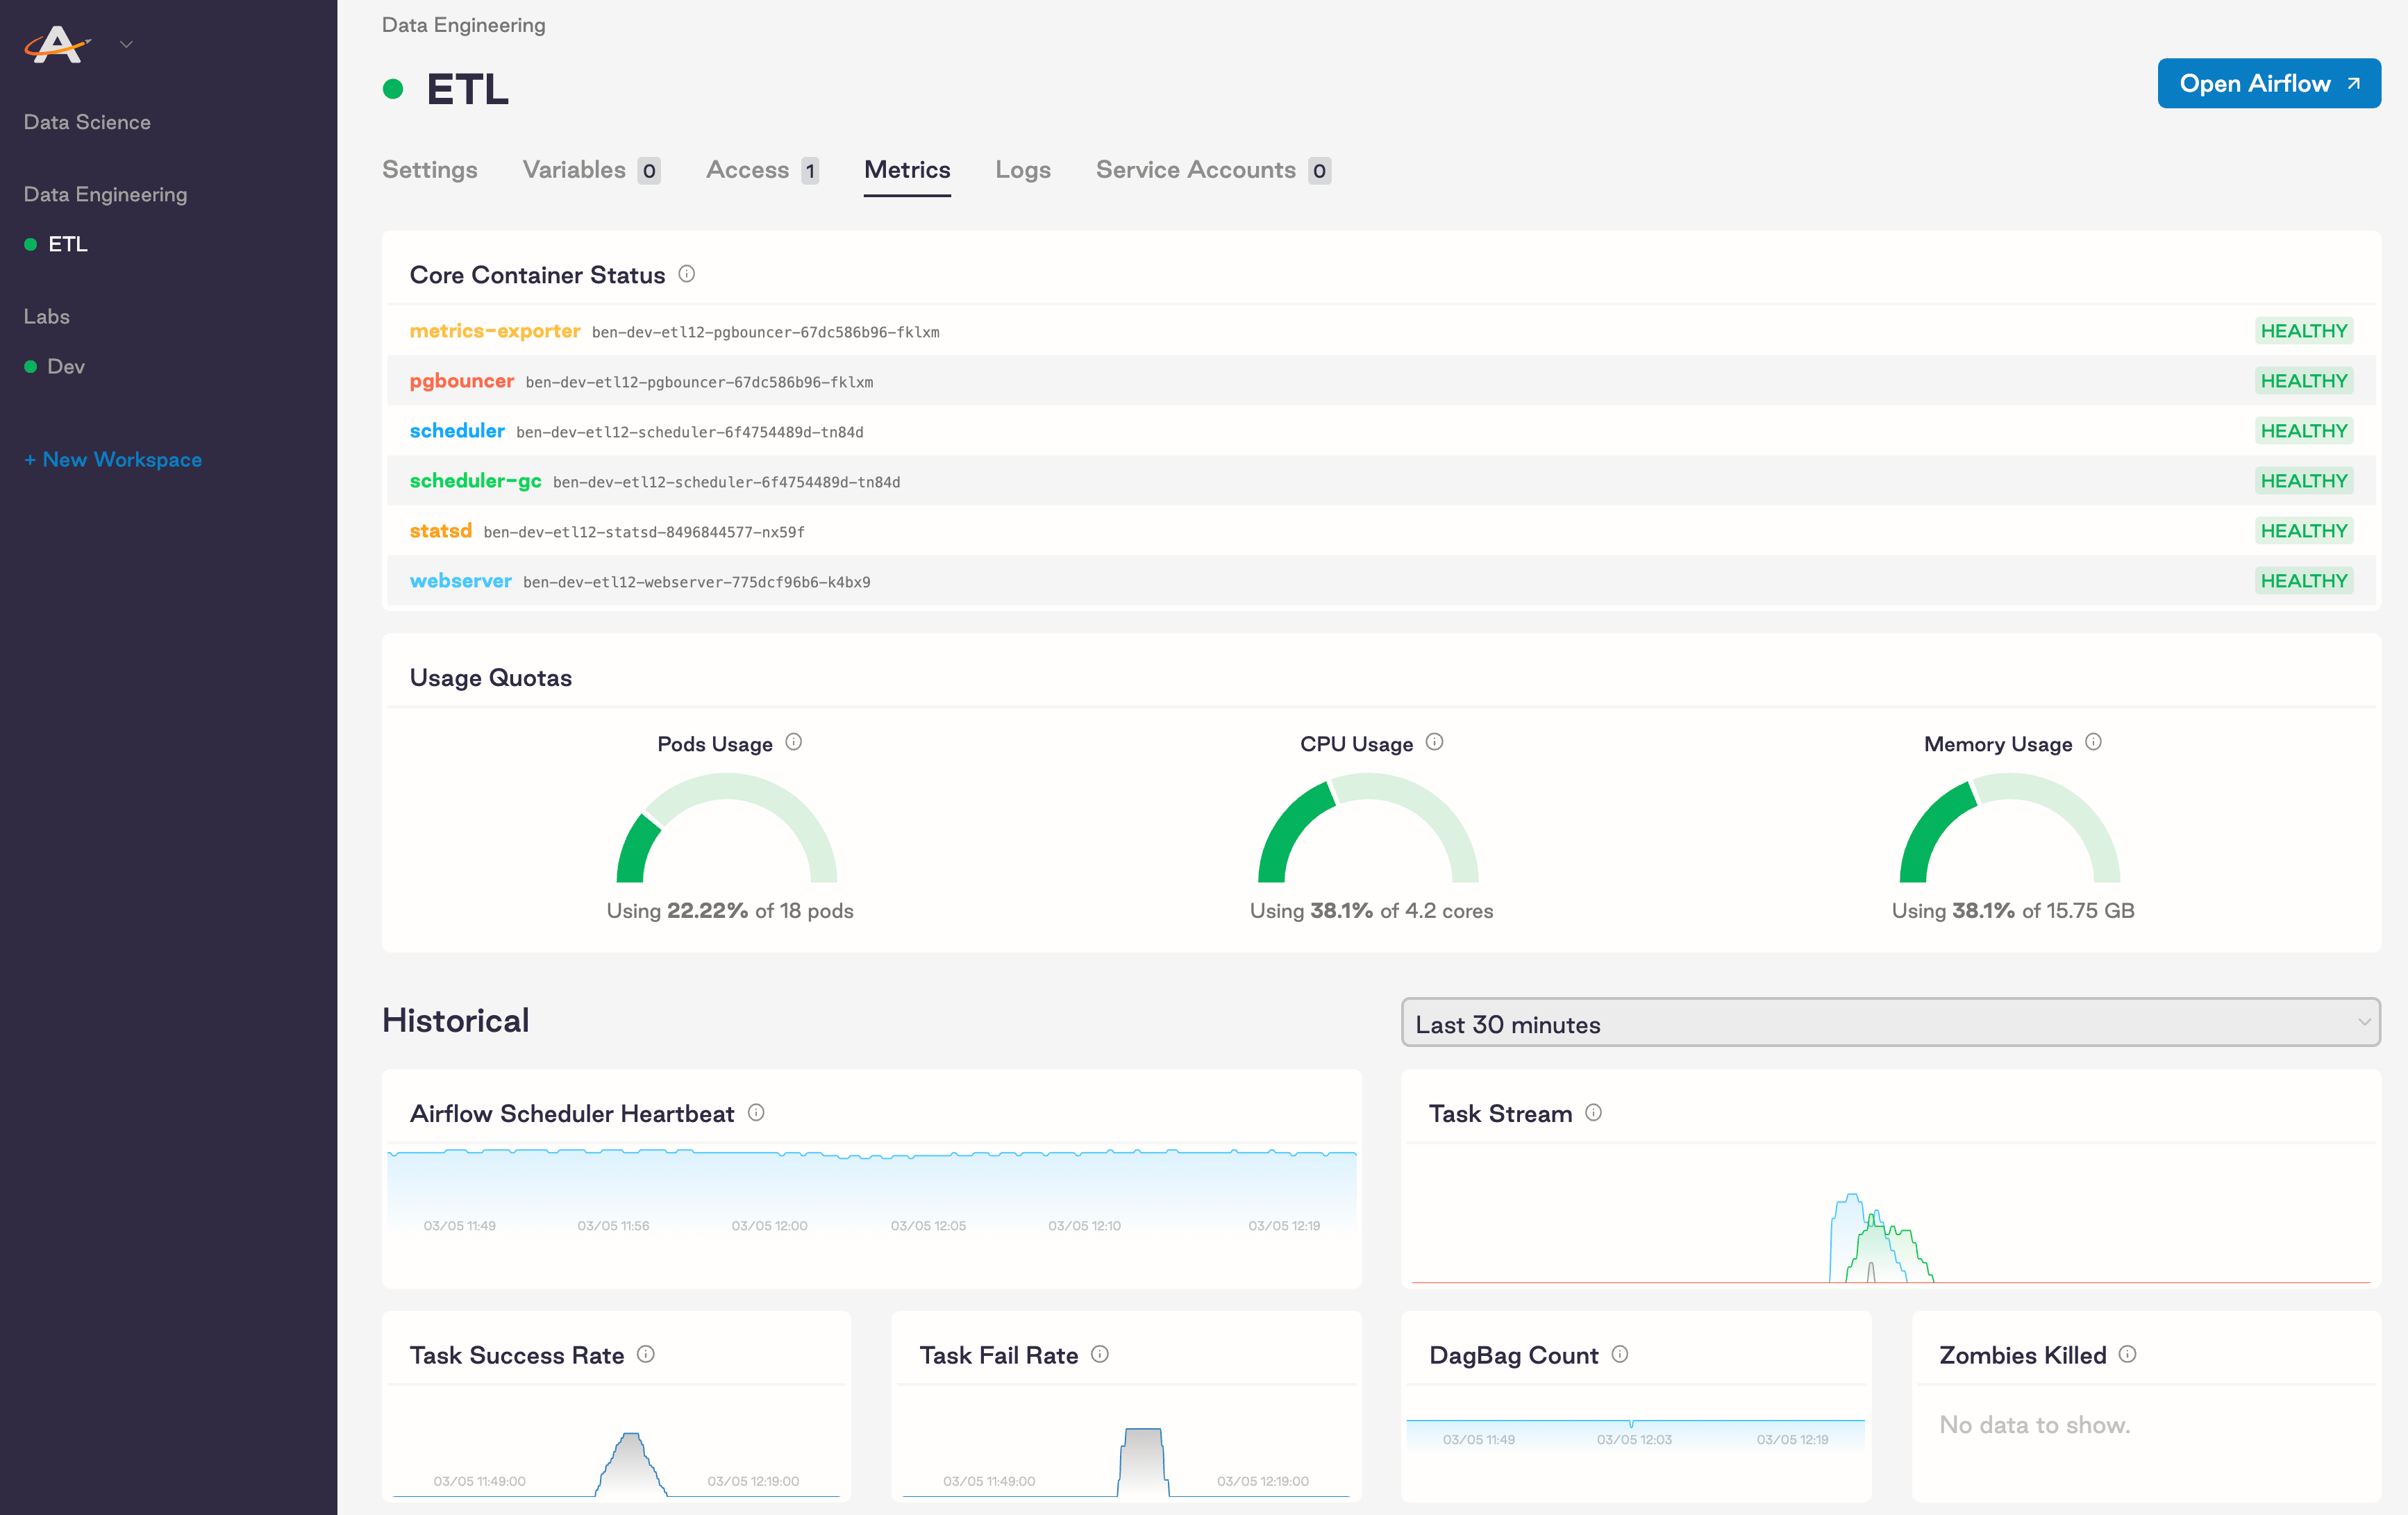Click the Astronomer logo icon
This screenshot has height=1515, width=2408.
(57, 44)
